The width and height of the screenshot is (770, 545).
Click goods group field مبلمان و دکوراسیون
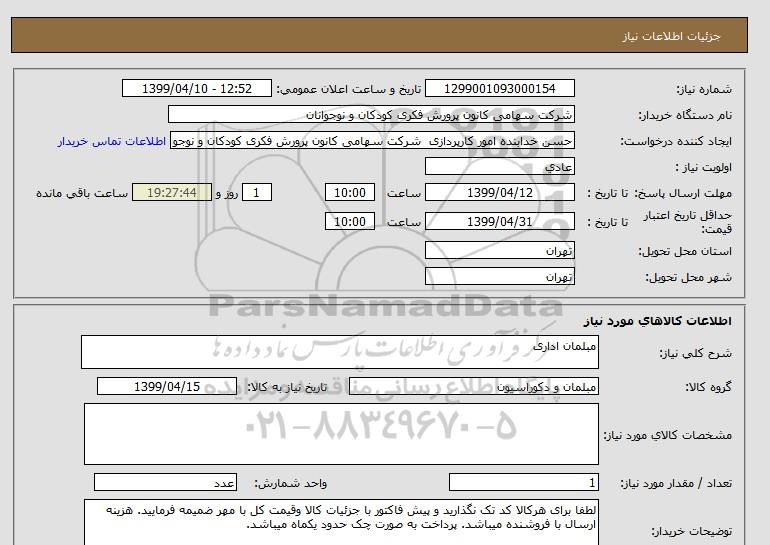point(473,386)
